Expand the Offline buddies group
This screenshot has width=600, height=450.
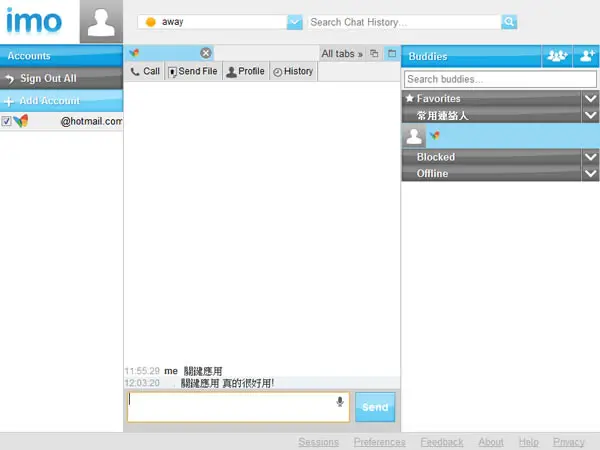coord(590,174)
